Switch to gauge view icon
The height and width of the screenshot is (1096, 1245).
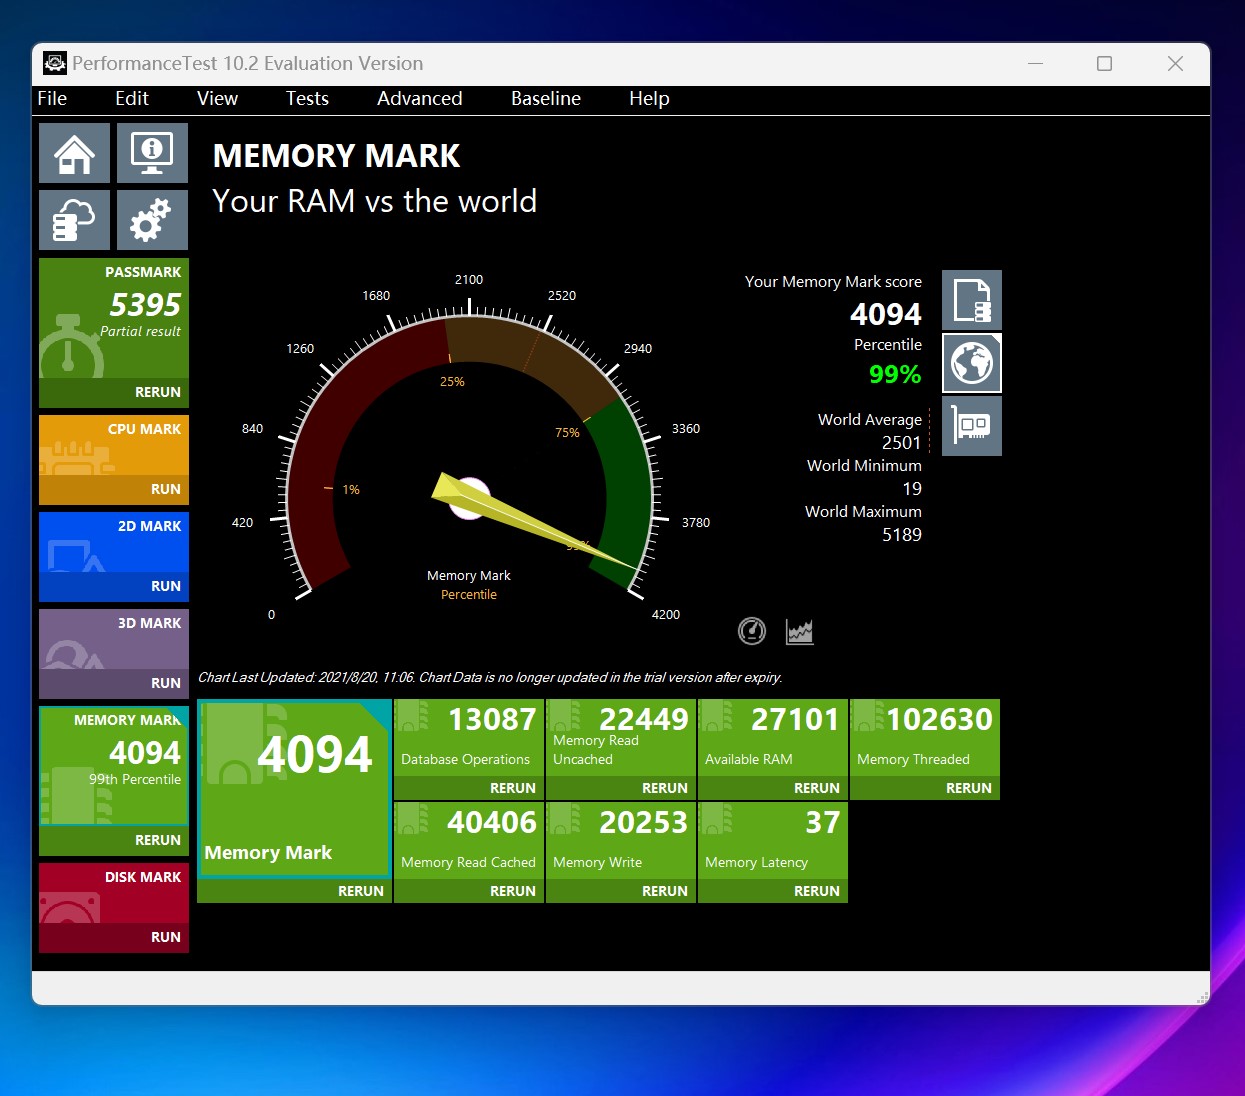(x=751, y=631)
